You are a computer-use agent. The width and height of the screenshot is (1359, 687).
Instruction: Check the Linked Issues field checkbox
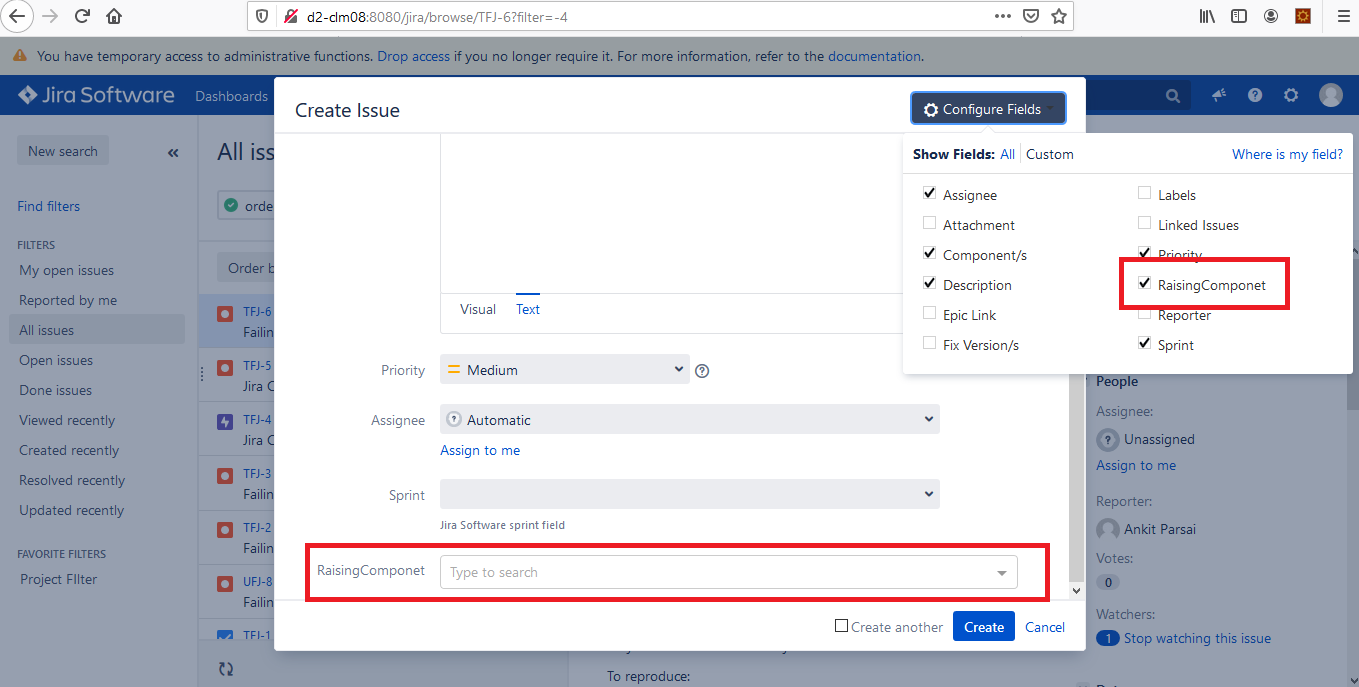[1145, 224]
